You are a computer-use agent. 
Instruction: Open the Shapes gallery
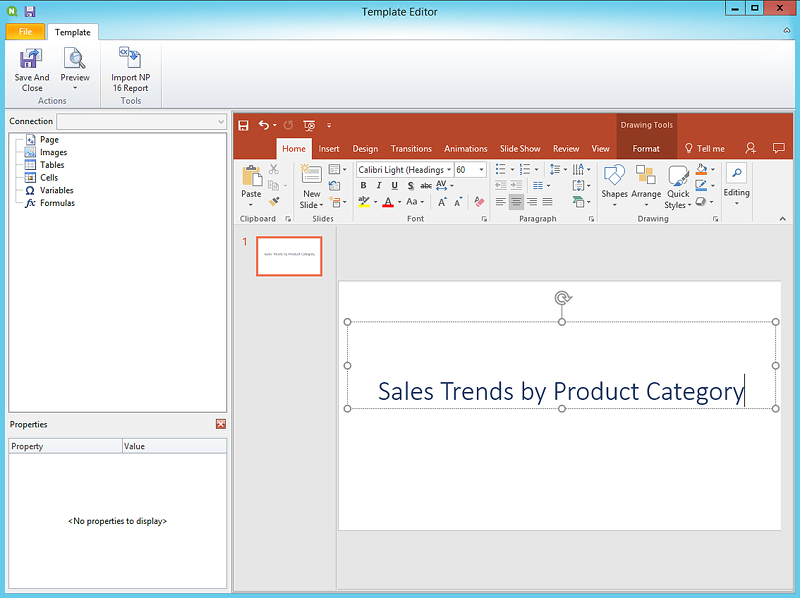(x=614, y=177)
